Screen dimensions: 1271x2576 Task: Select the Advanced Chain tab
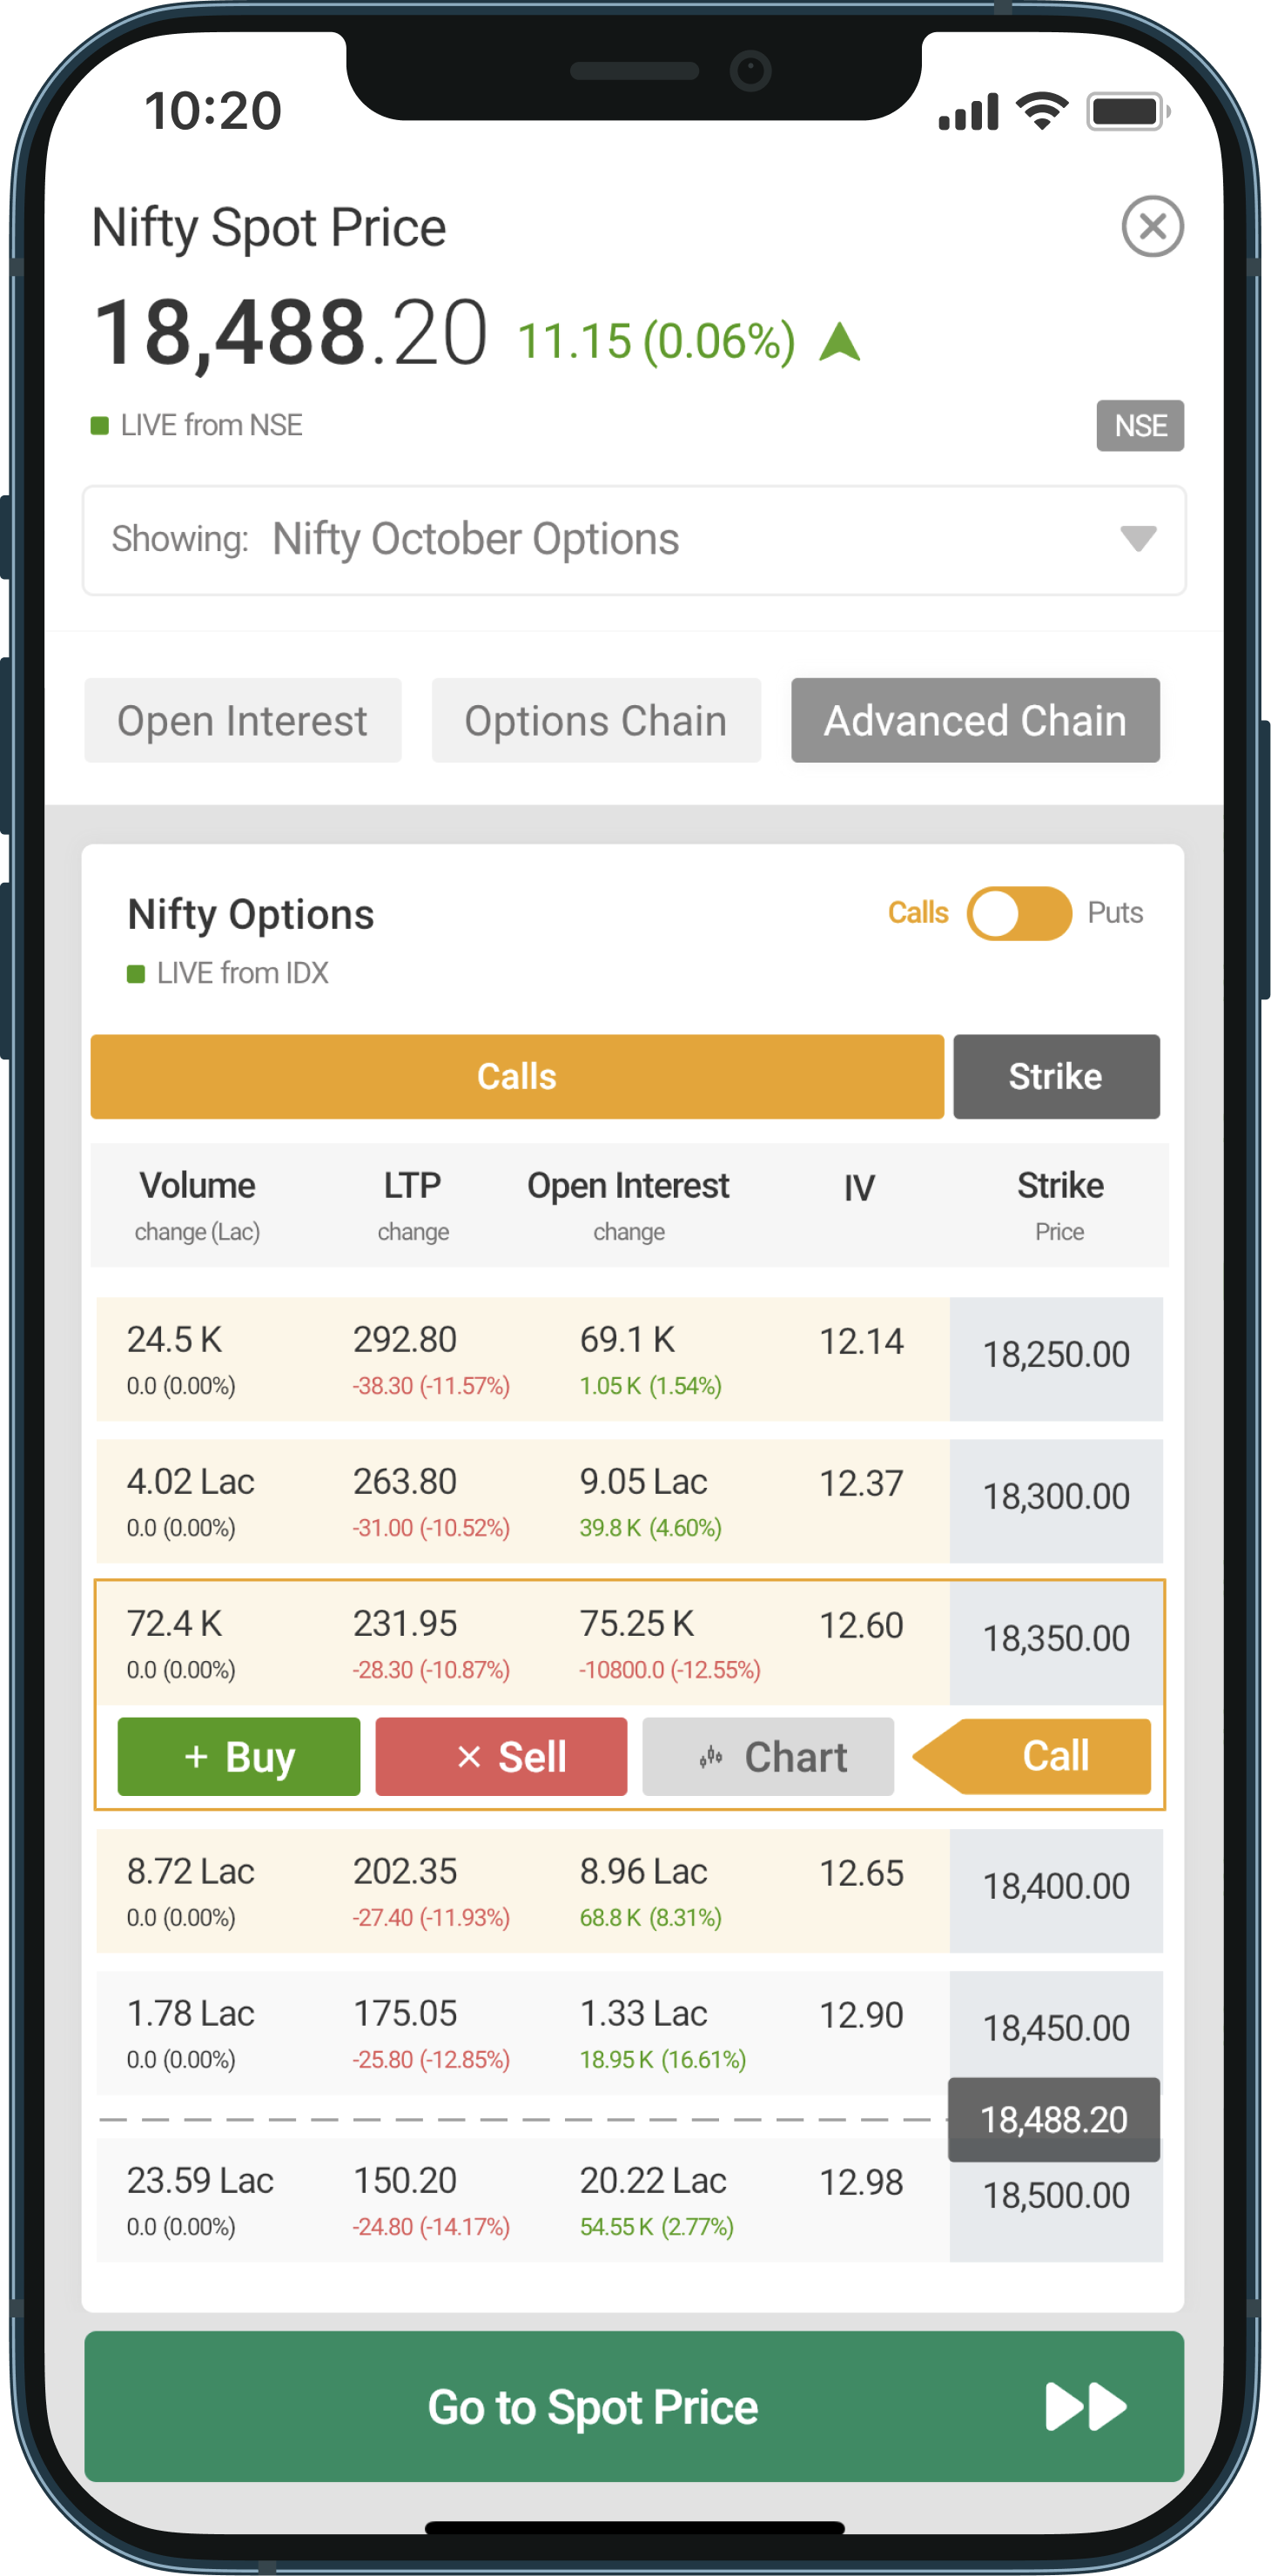tap(975, 720)
